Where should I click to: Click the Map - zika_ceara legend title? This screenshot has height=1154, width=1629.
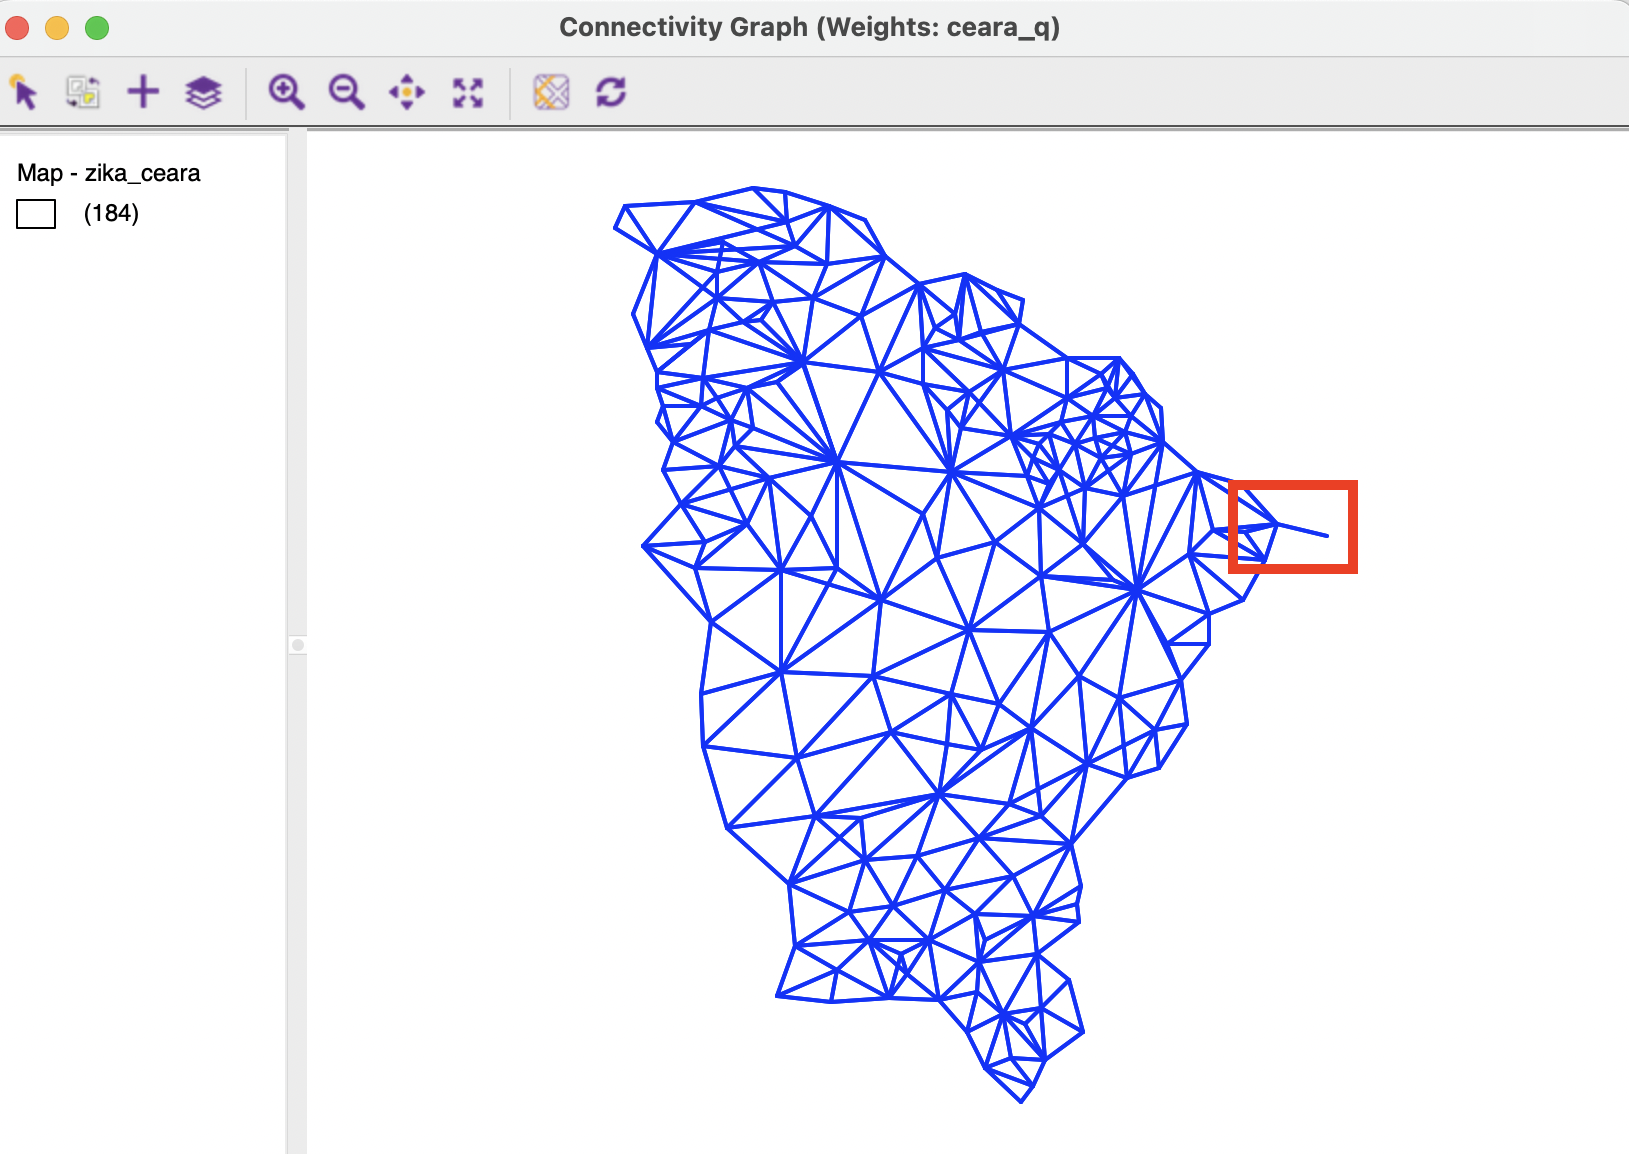(109, 173)
